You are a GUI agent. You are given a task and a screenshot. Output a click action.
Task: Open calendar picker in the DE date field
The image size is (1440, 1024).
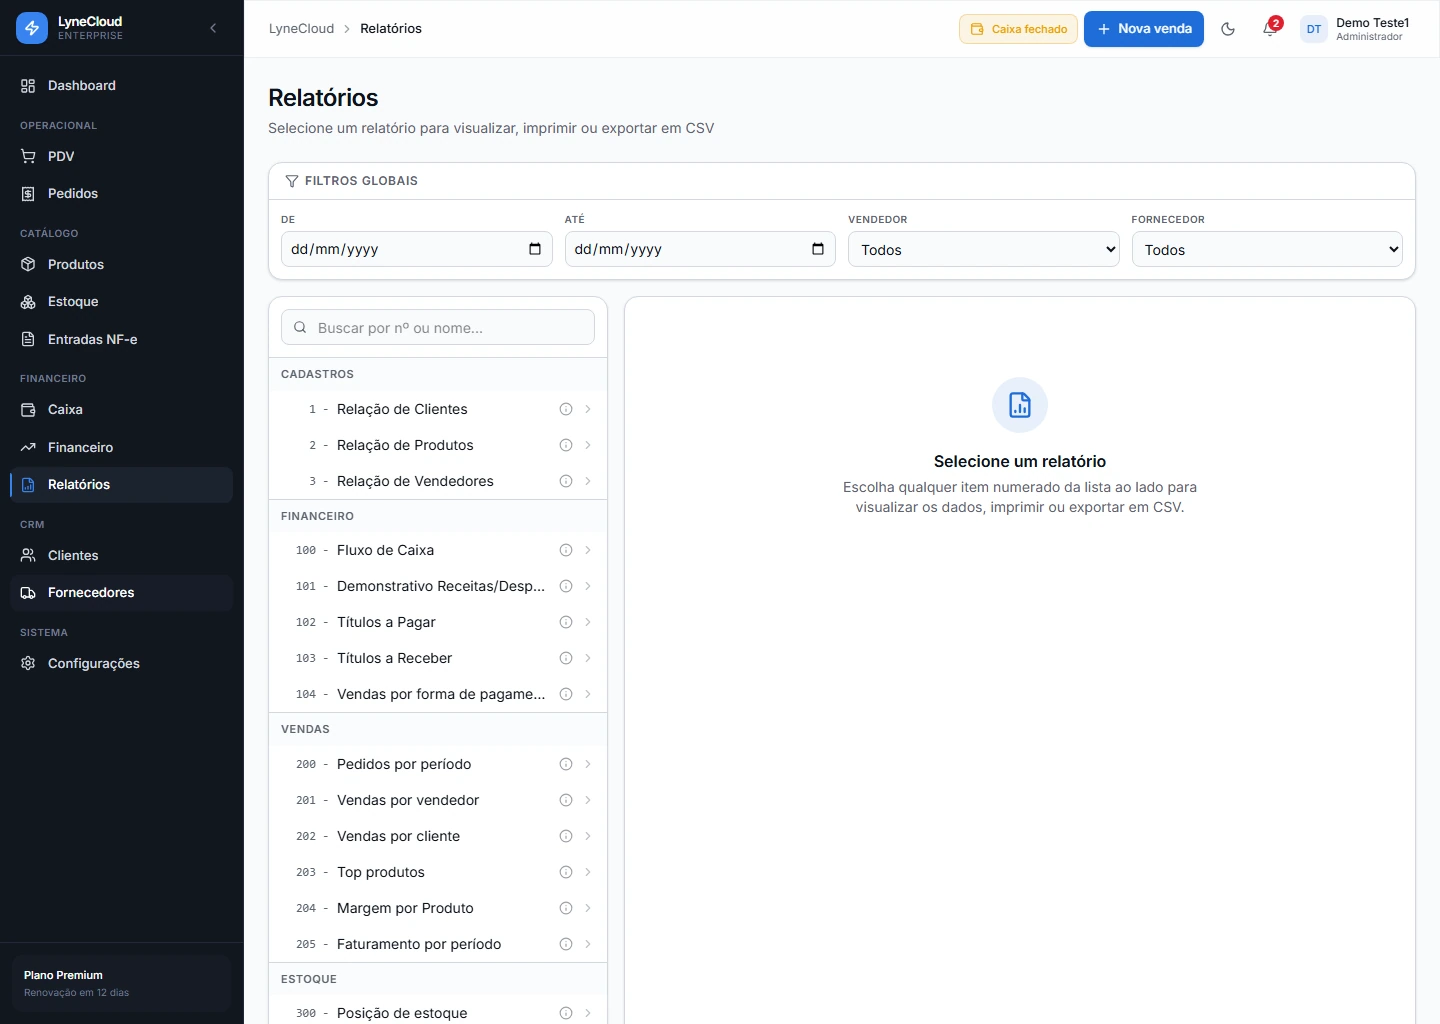(x=535, y=249)
